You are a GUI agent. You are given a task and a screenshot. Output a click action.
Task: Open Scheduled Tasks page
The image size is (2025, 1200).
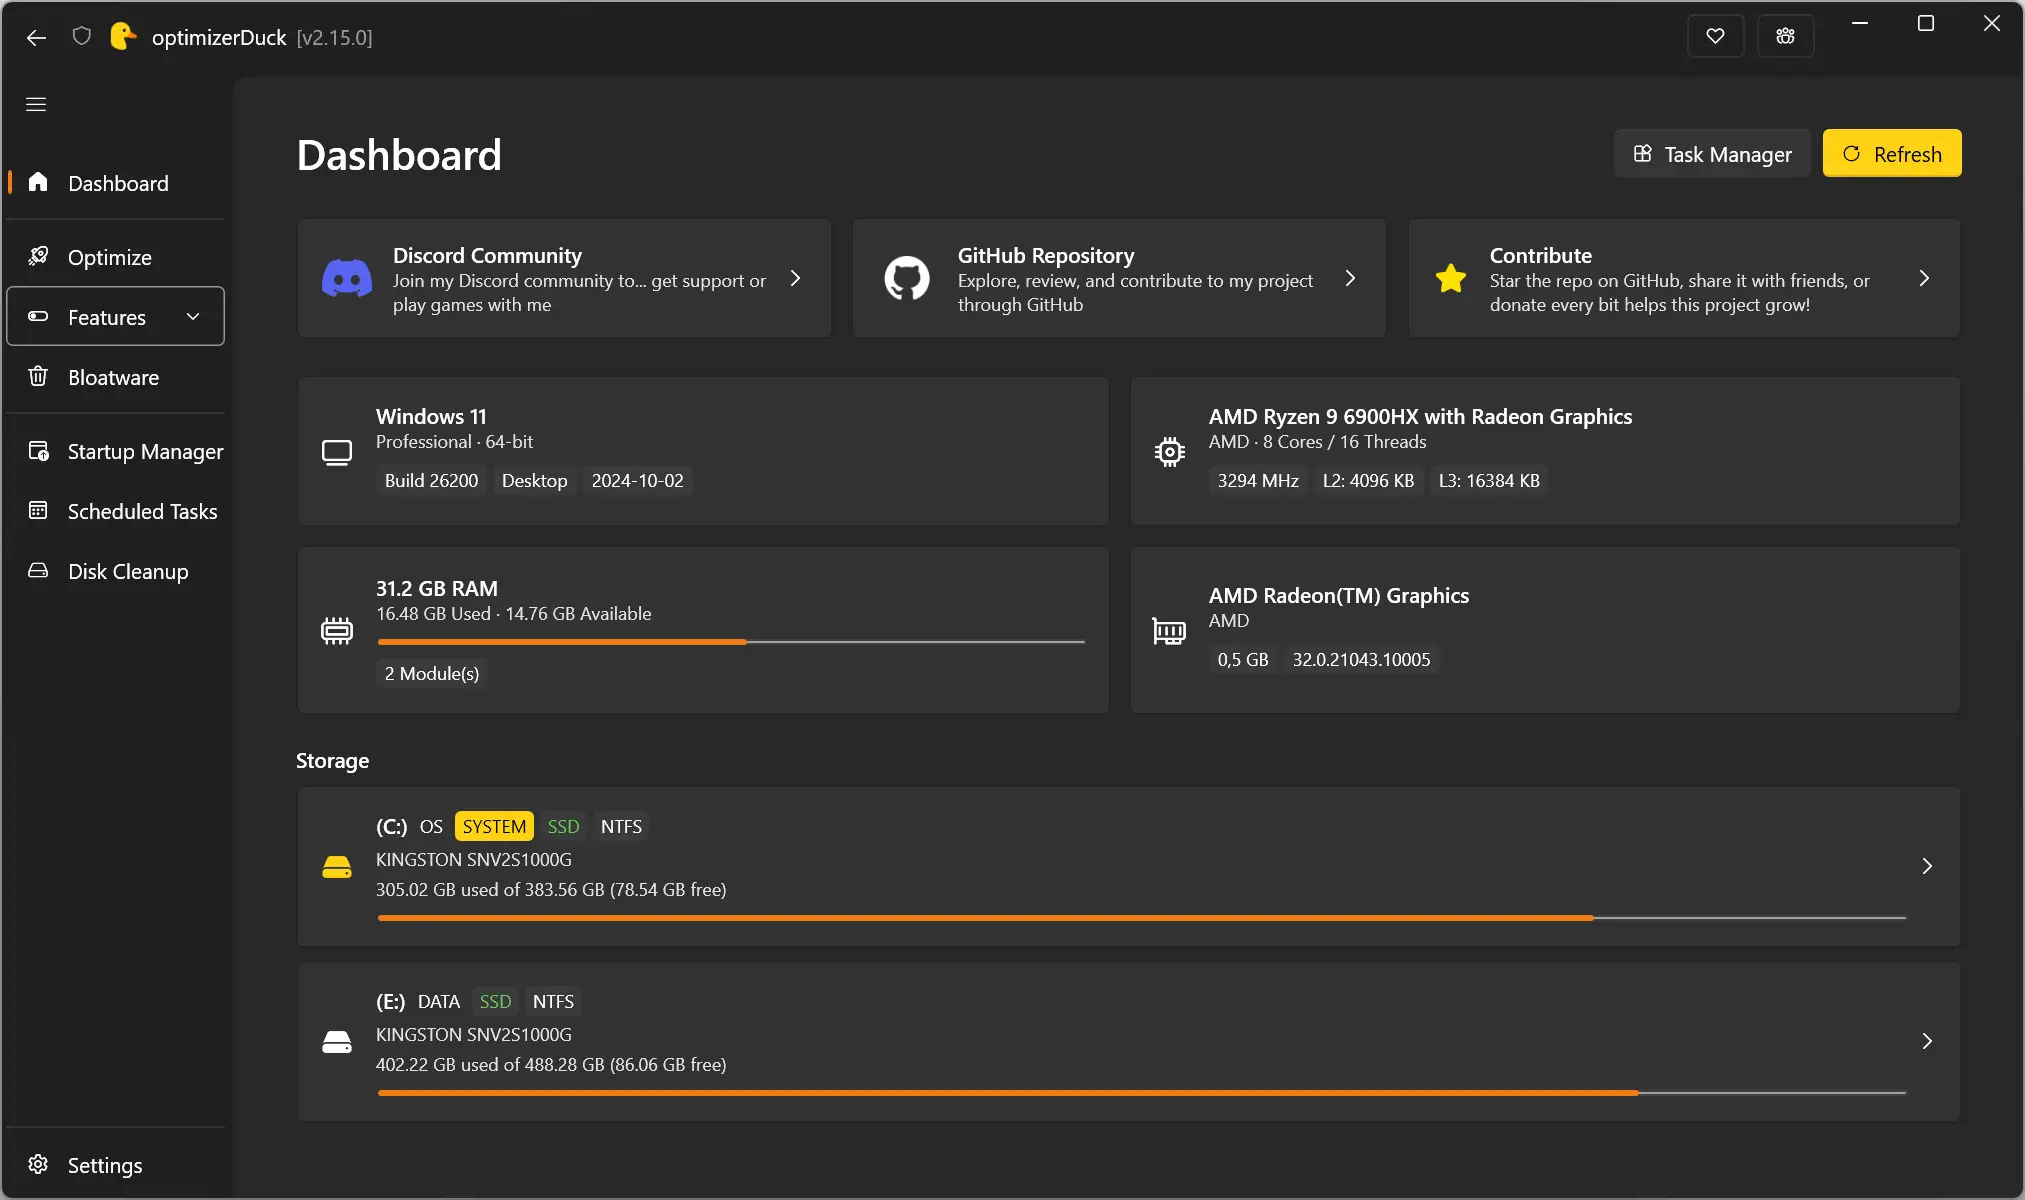[x=116, y=511]
